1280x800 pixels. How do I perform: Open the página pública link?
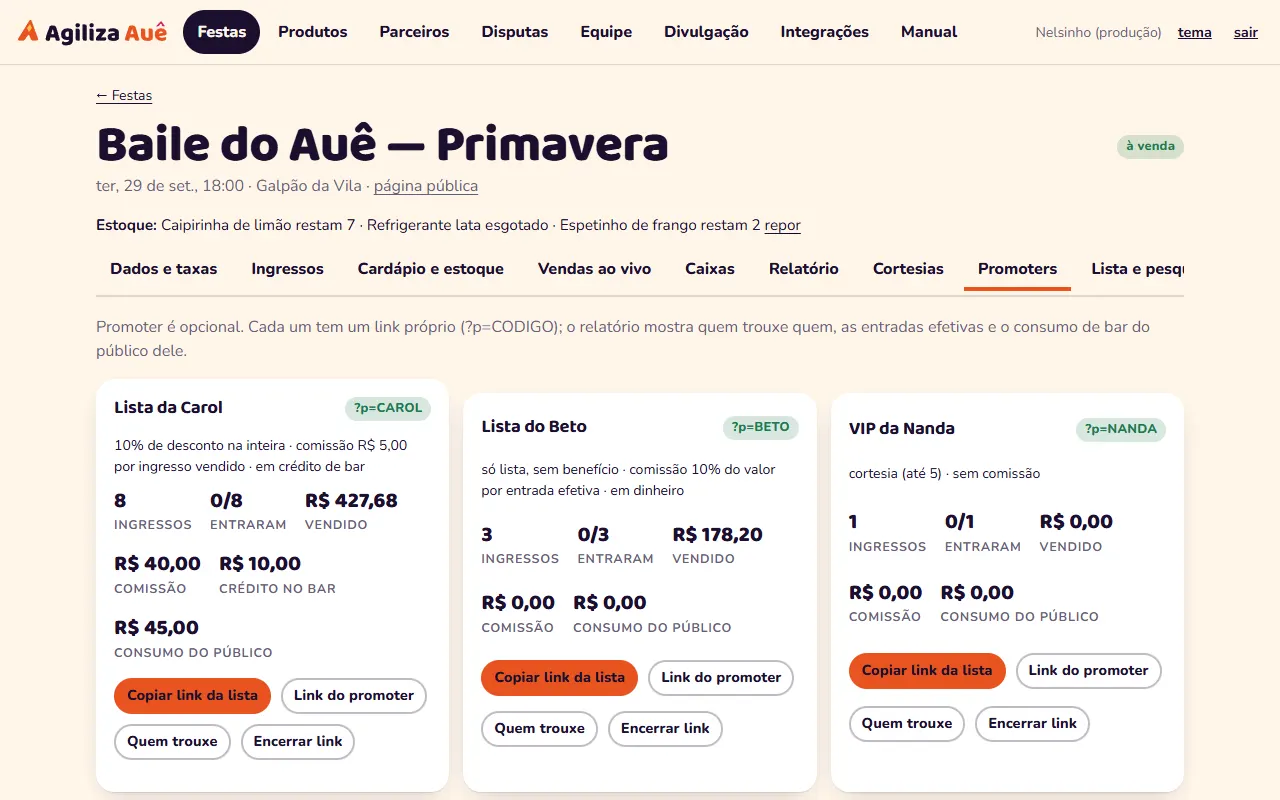(x=426, y=186)
